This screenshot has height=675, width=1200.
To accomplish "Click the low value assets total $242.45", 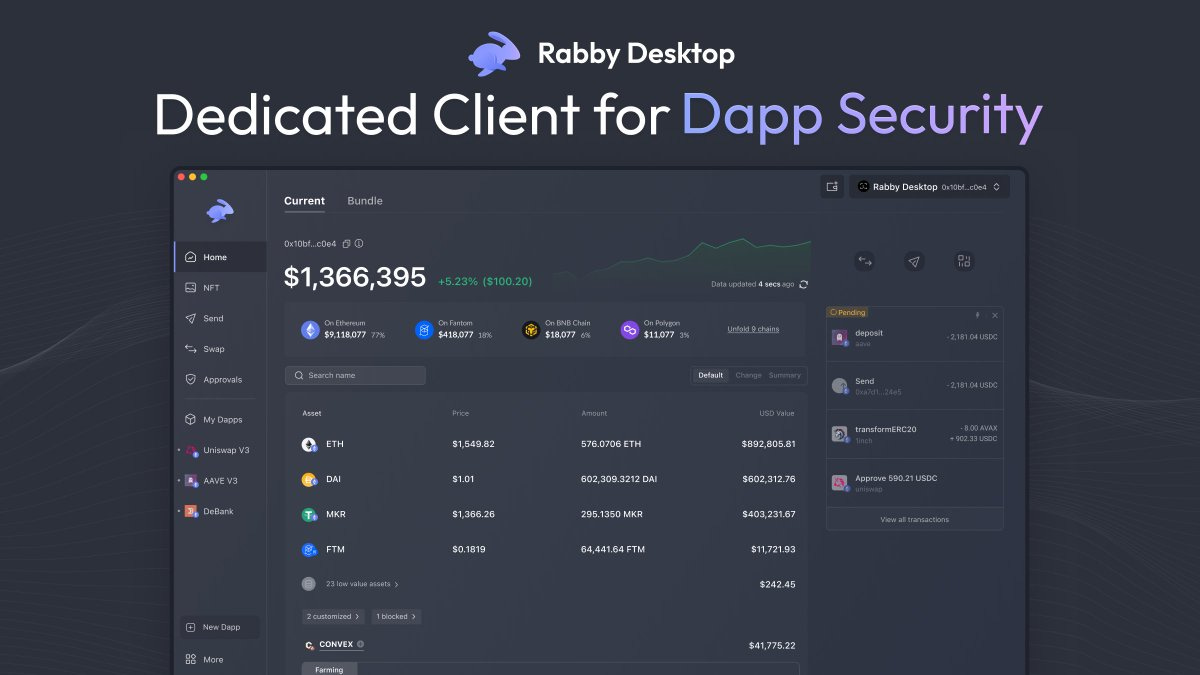I will pos(777,584).
